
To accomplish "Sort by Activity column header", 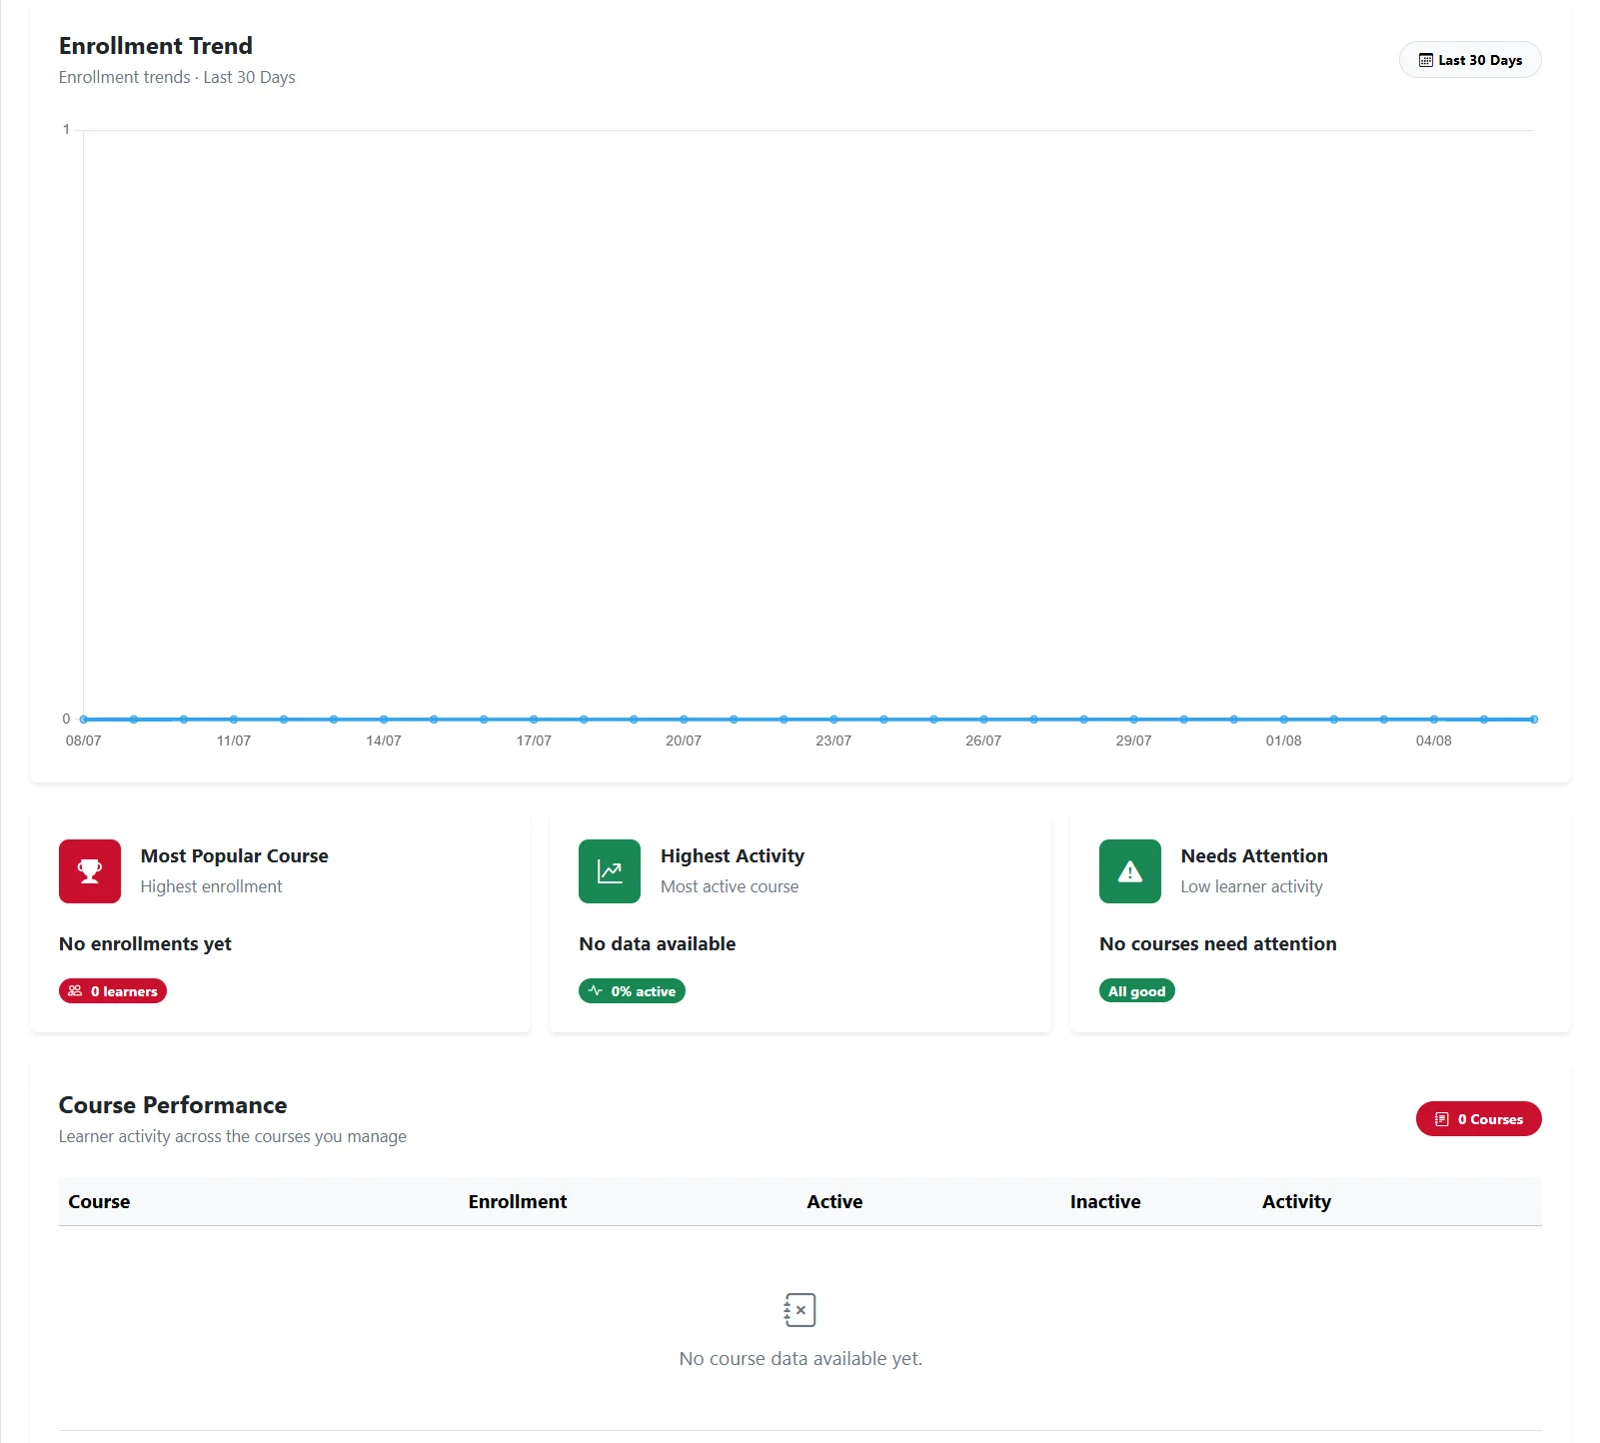I will click(1296, 1202).
